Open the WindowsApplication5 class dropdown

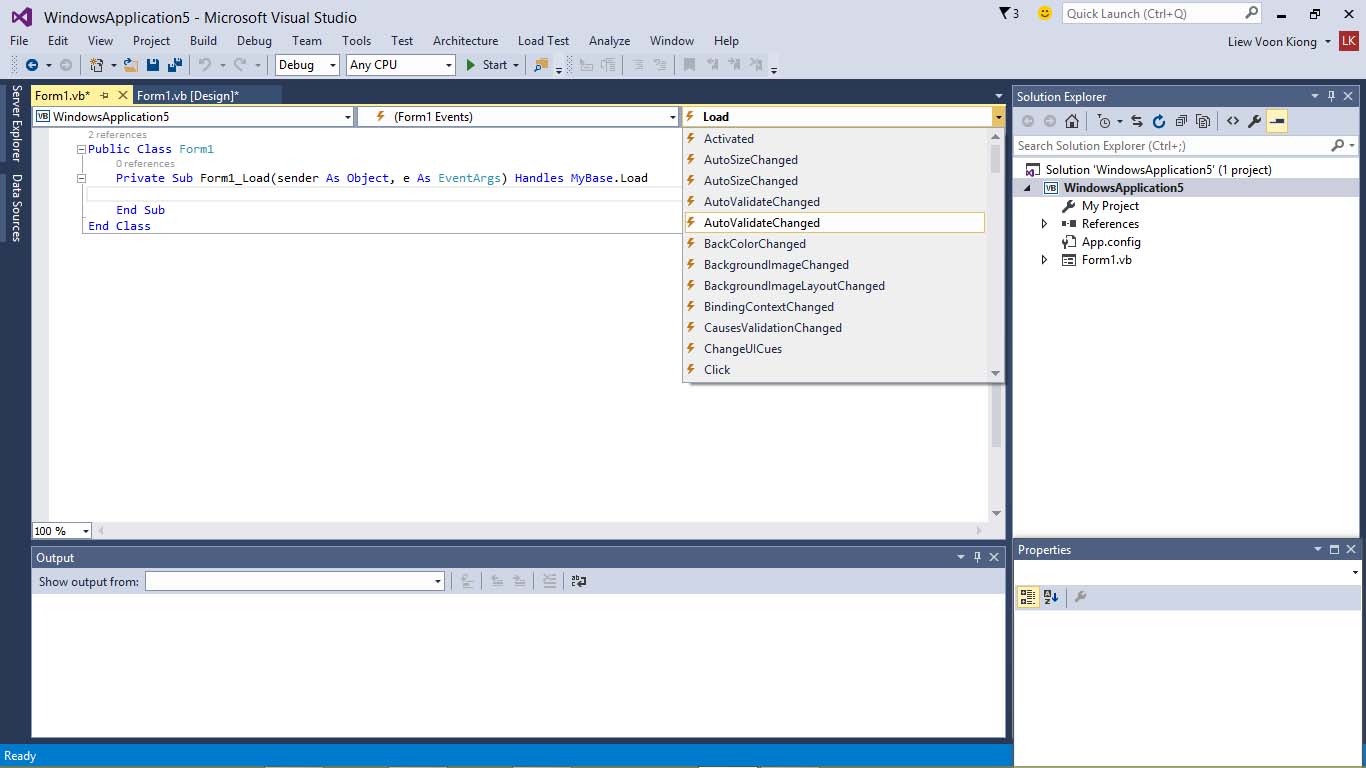pos(194,117)
